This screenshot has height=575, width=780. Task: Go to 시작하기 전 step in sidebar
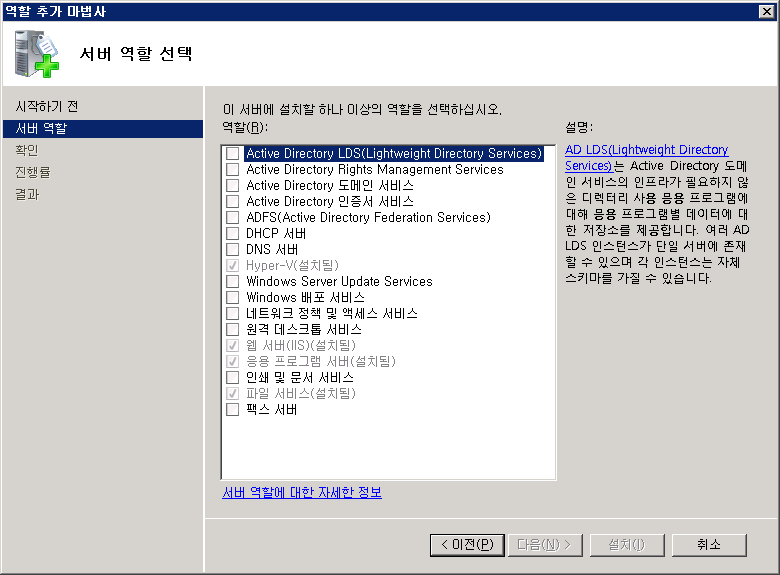click(46, 106)
